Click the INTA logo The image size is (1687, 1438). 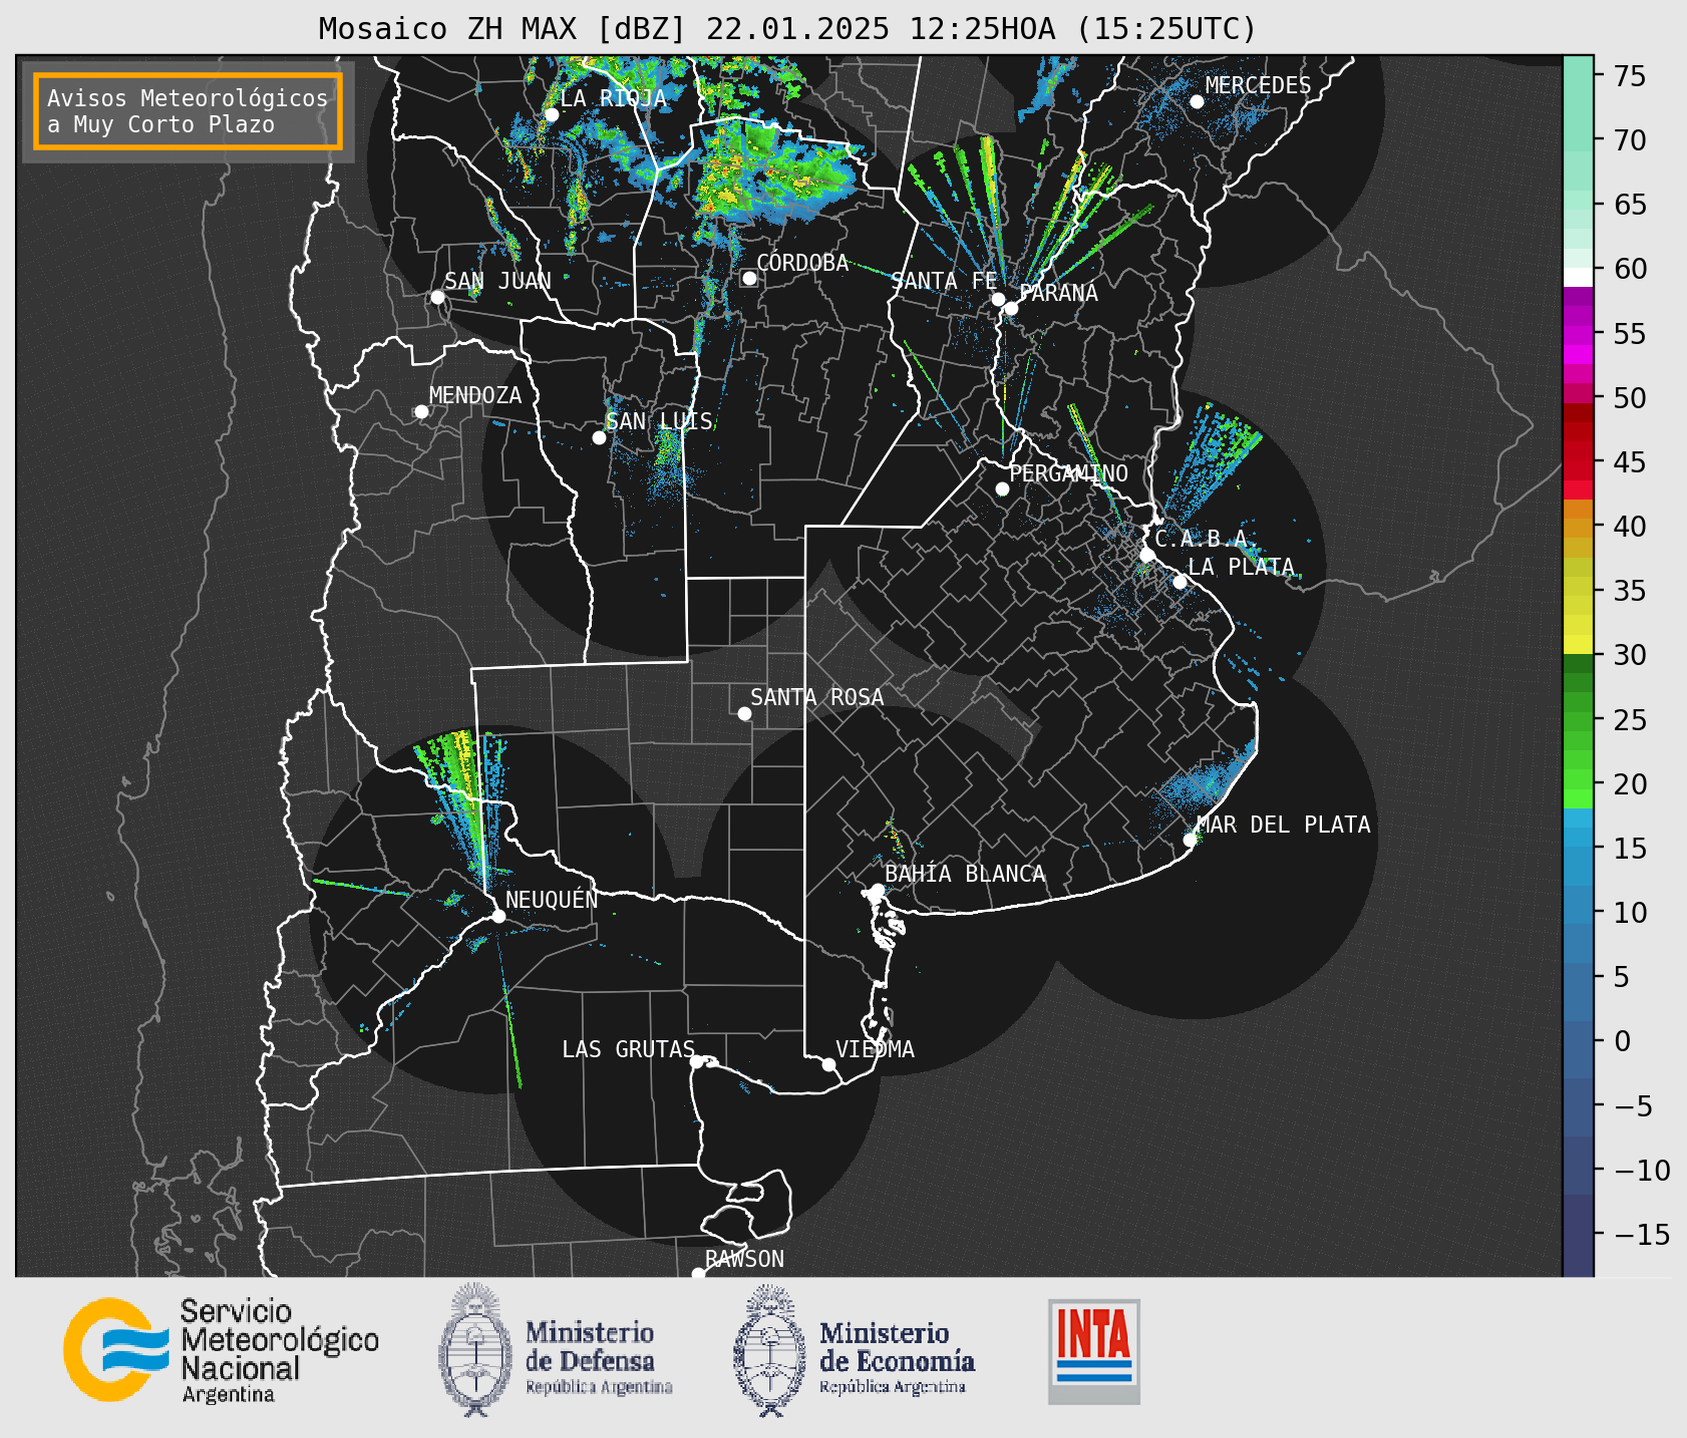pyautogui.click(x=1094, y=1351)
